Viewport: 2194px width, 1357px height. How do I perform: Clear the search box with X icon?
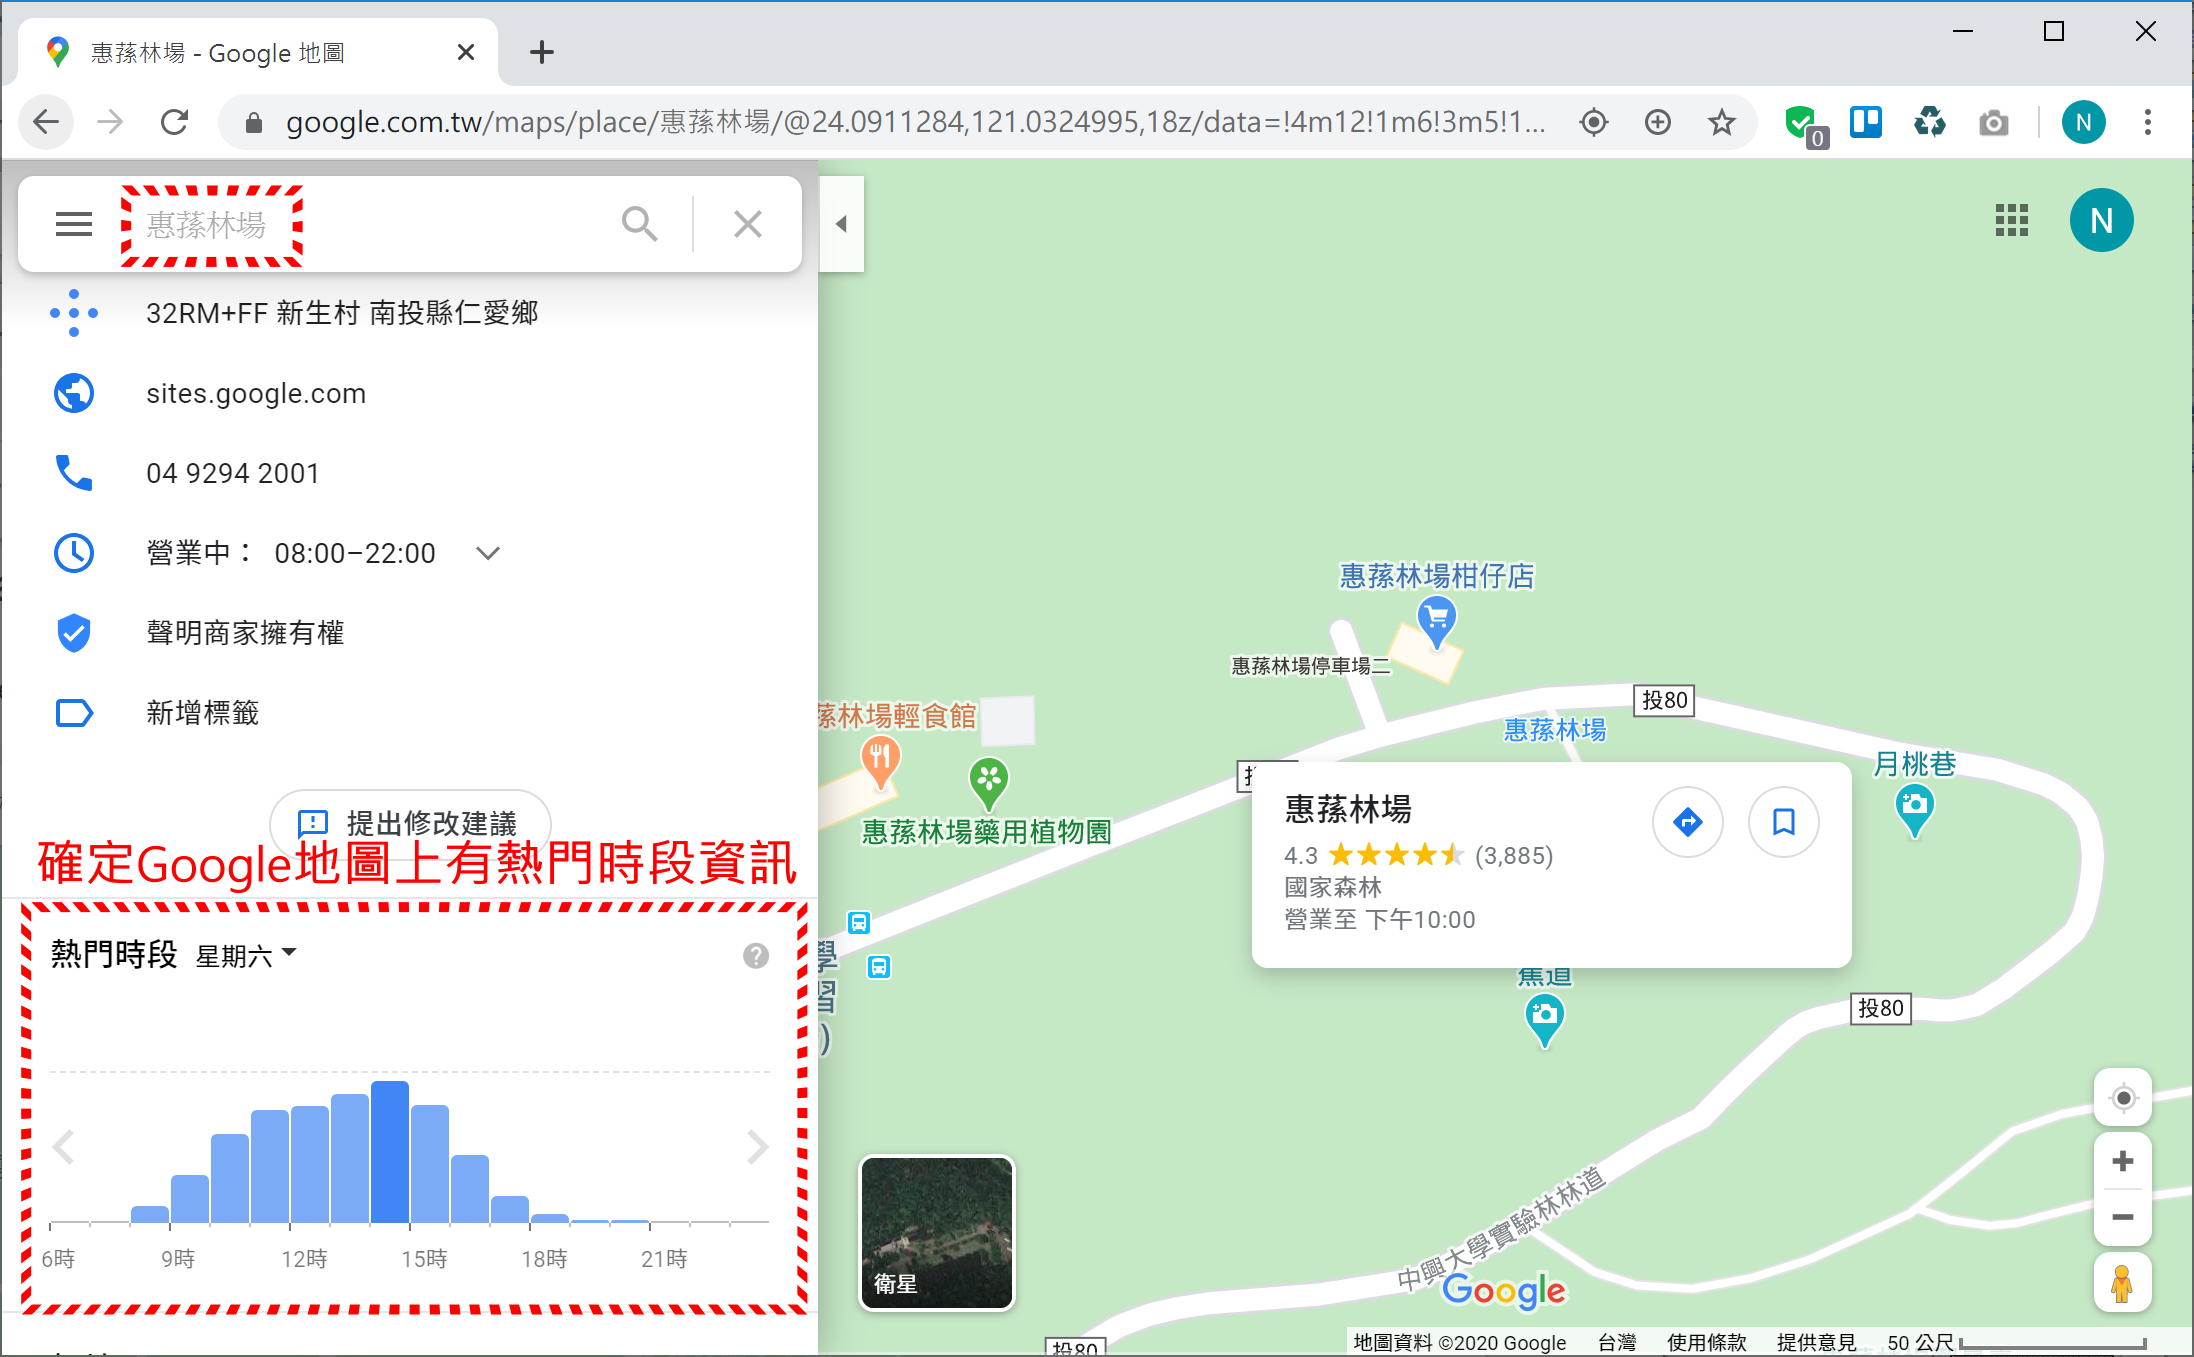tap(748, 224)
